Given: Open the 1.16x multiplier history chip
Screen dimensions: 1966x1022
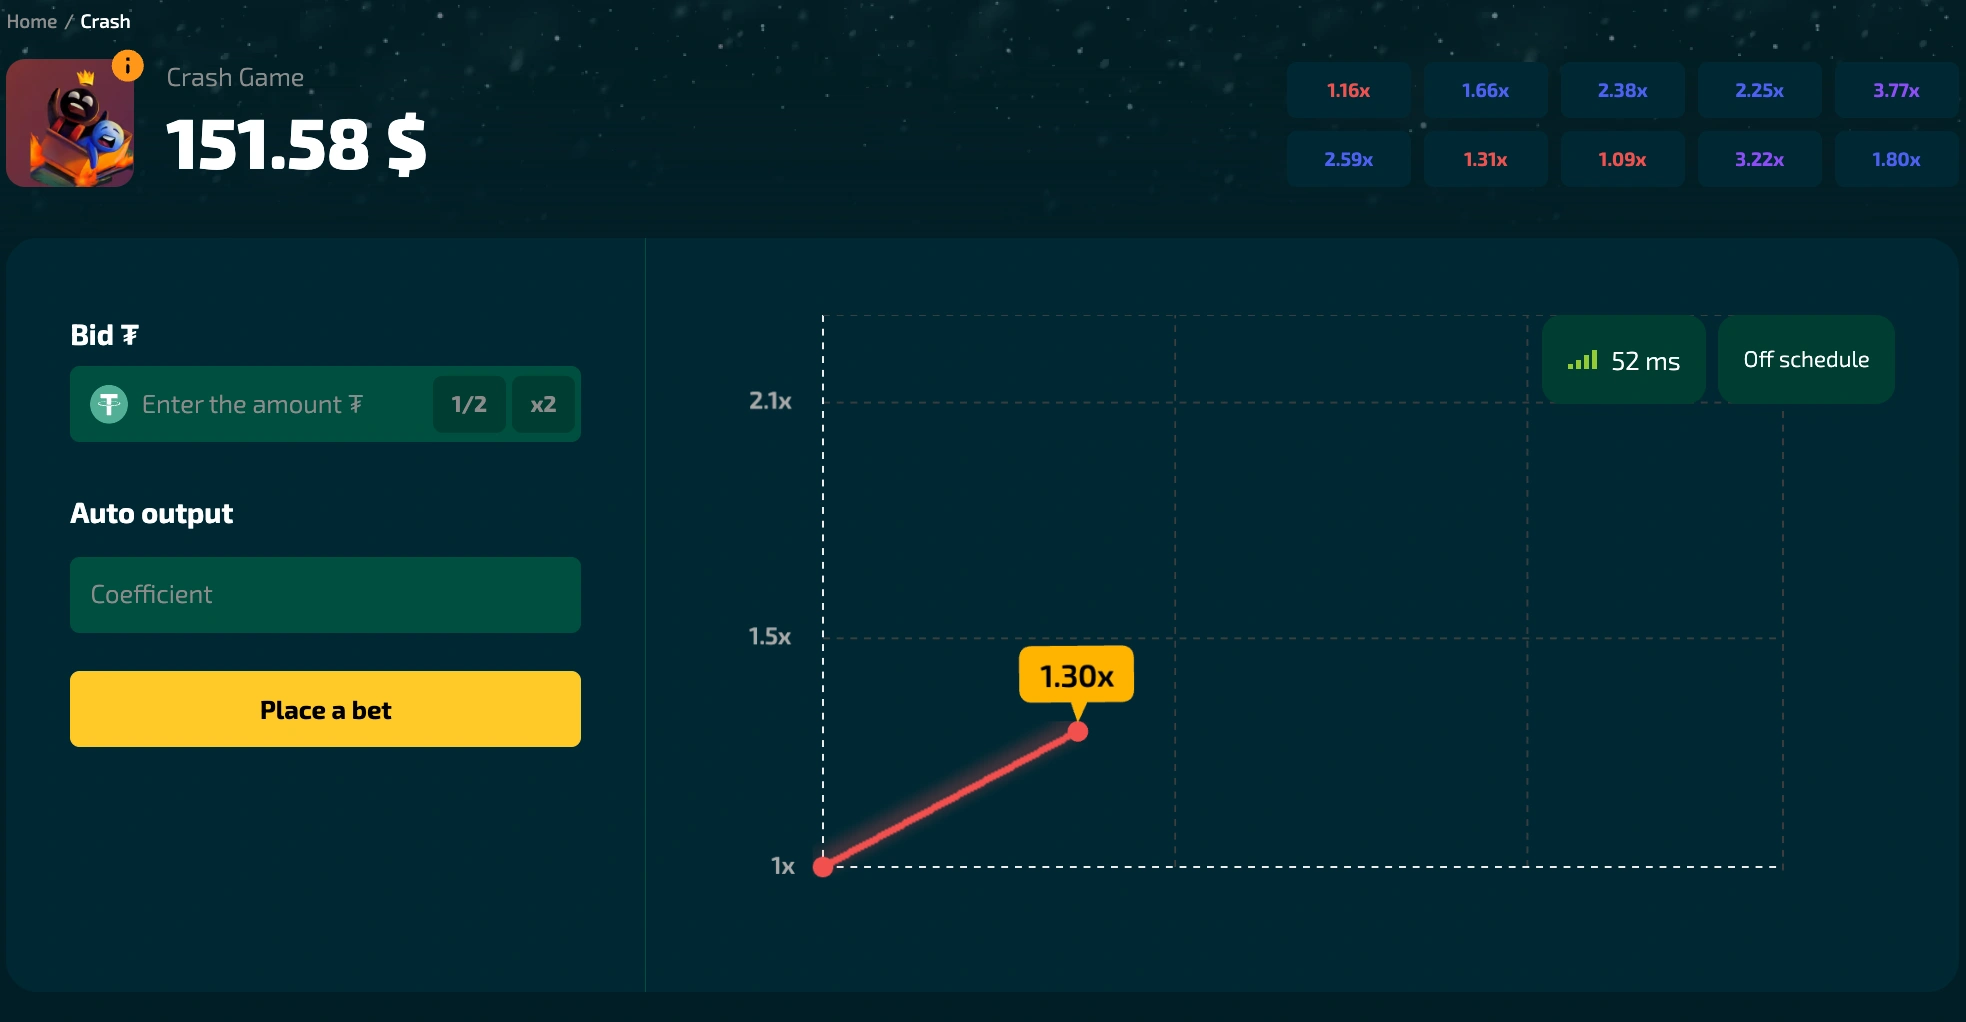Looking at the screenshot, I should (1348, 90).
